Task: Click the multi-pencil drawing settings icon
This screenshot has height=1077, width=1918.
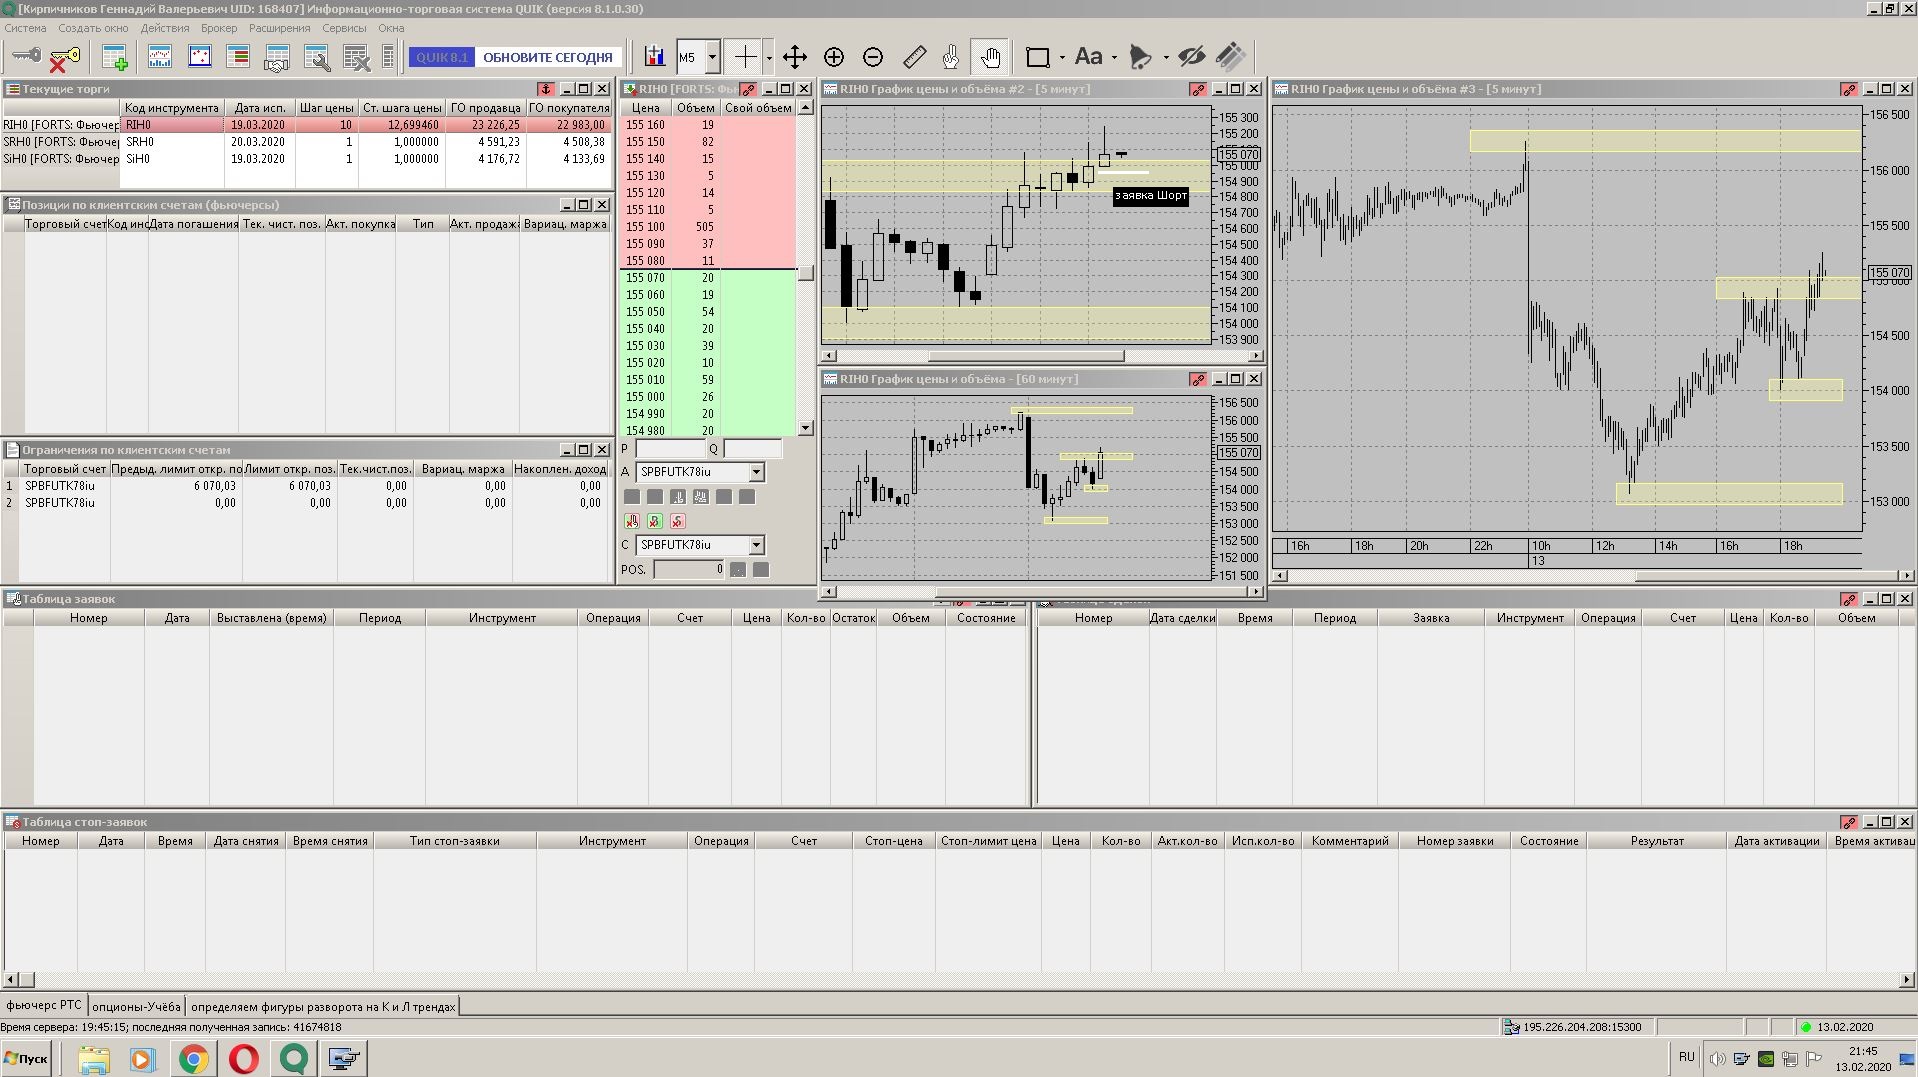Action: point(1231,57)
